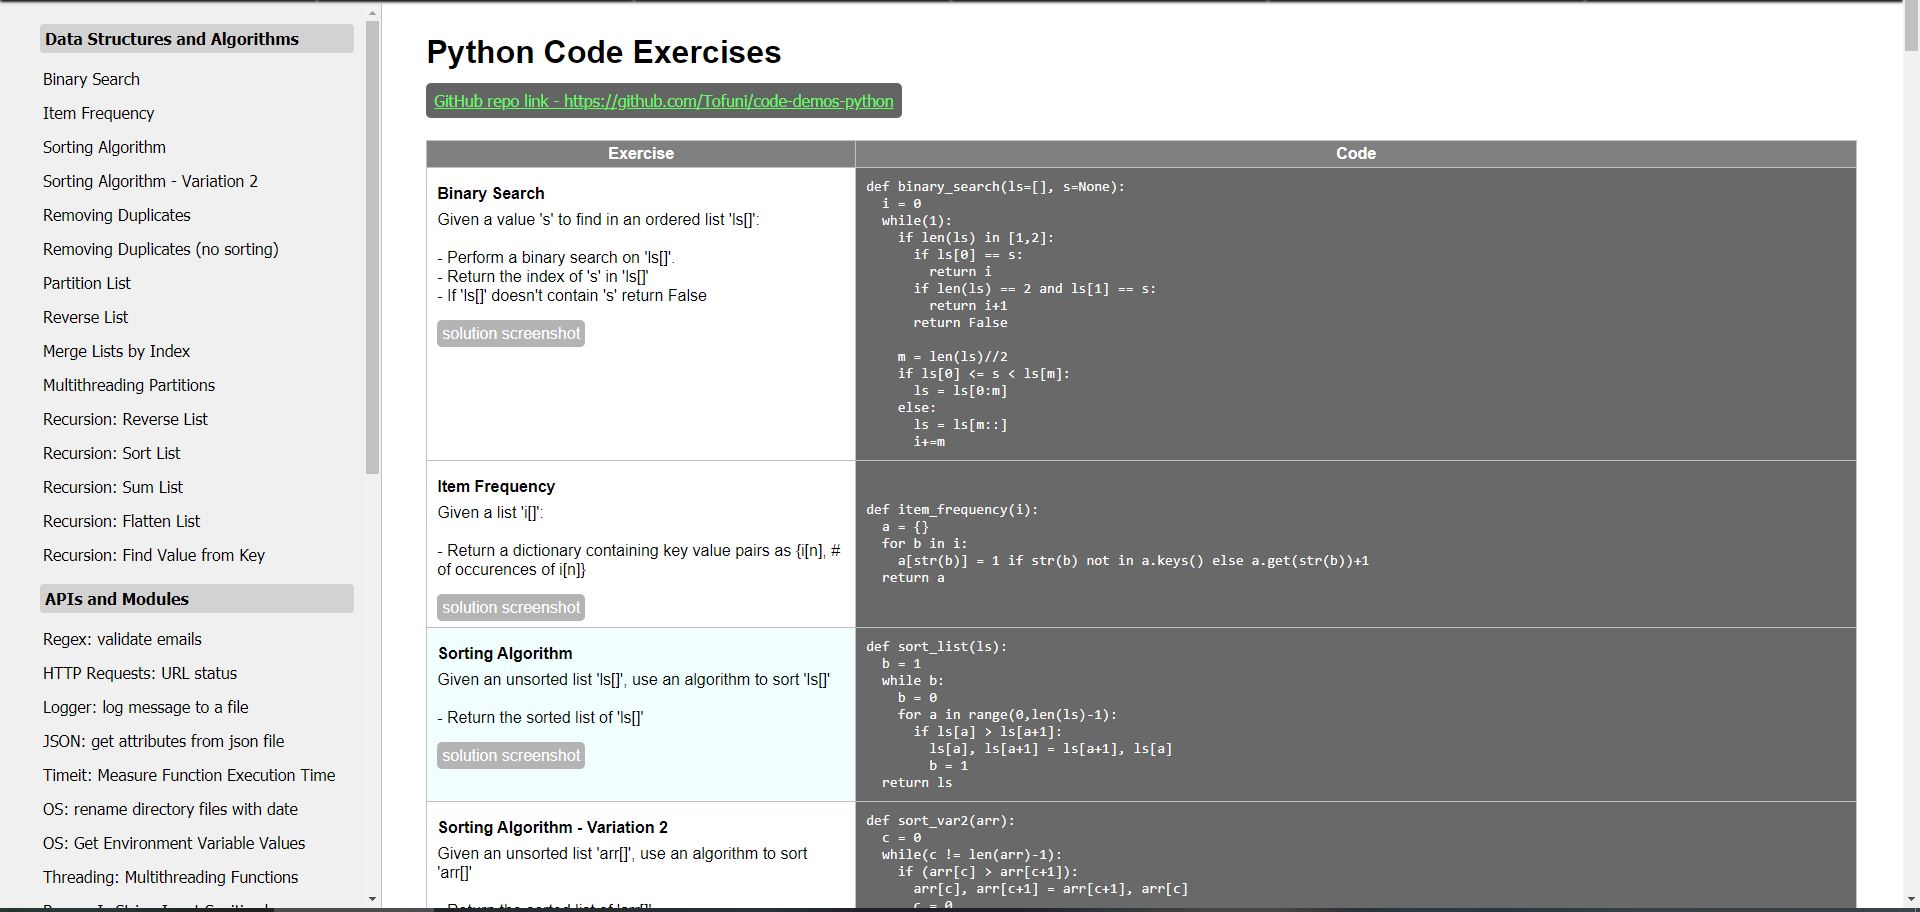Click sidebar scrollbar up arrow
This screenshot has width=1920, height=912.
pyautogui.click(x=373, y=14)
